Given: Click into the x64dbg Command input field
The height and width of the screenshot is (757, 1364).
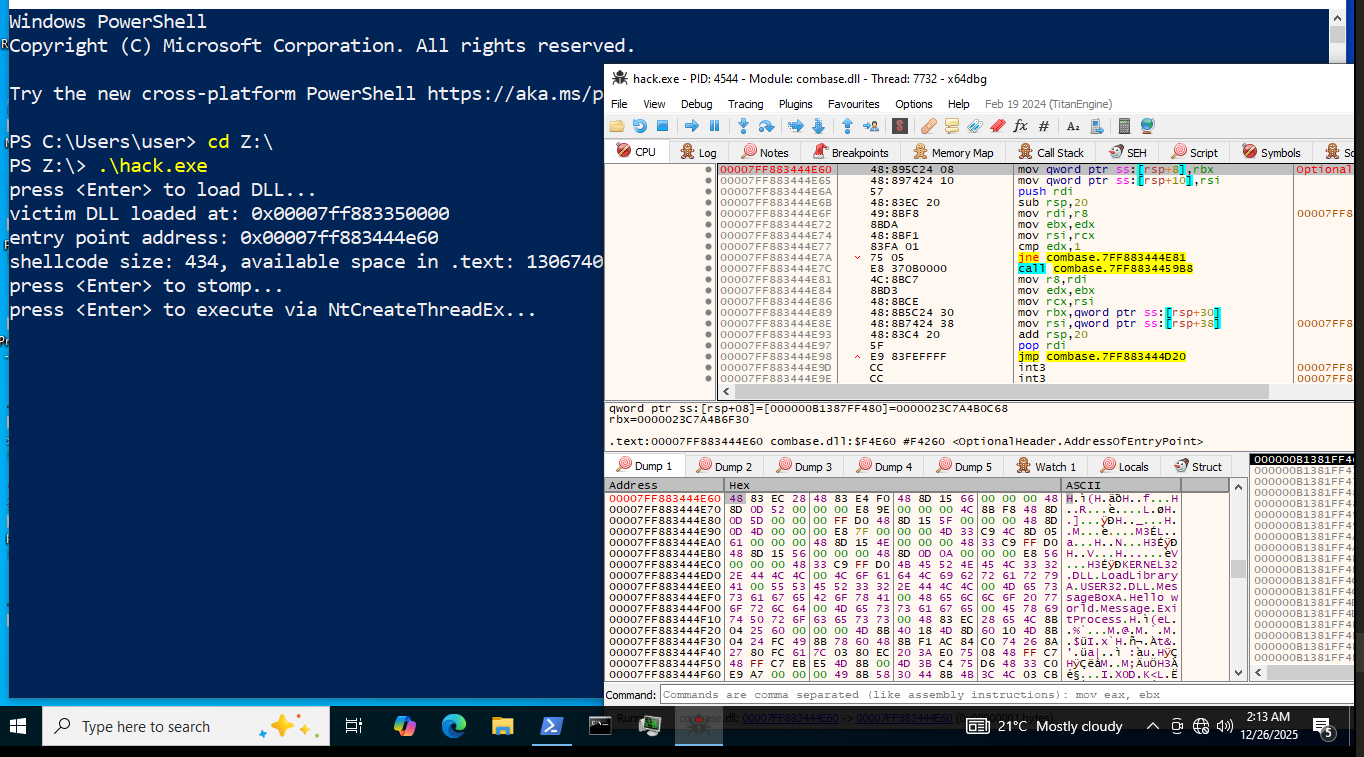Looking at the screenshot, I should (1006, 695).
